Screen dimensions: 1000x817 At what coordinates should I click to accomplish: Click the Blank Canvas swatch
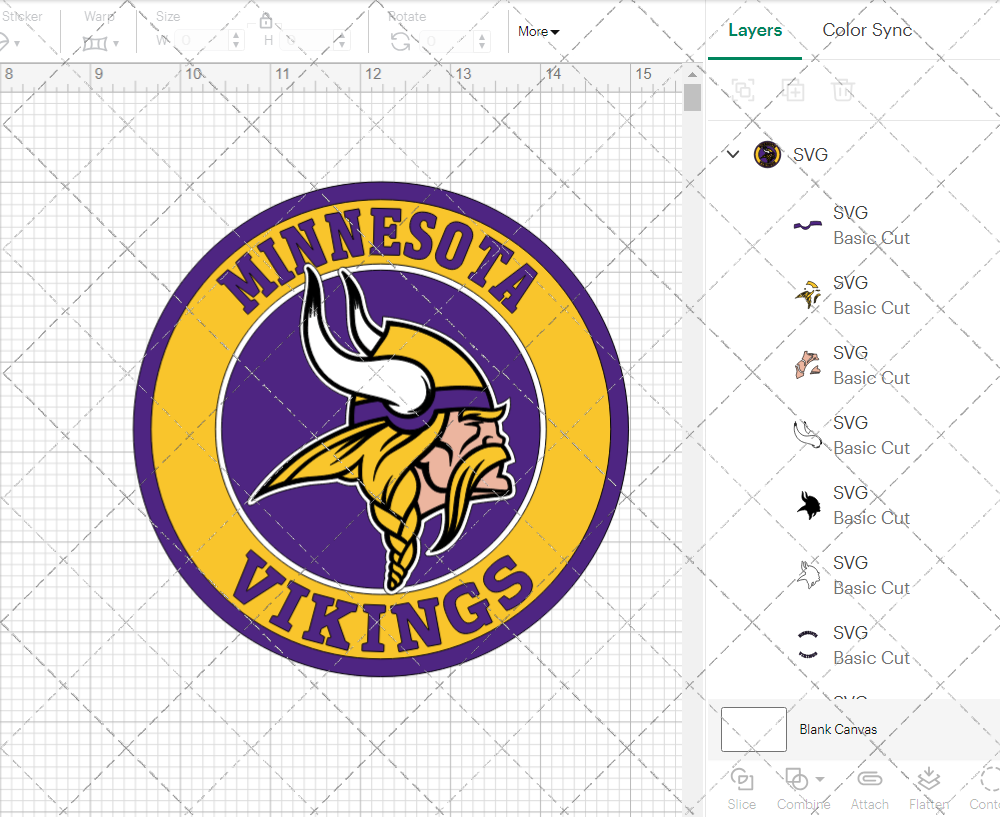coord(754,729)
